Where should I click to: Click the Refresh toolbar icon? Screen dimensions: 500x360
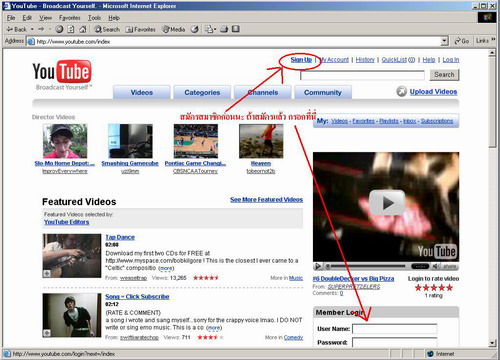(x=71, y=29)
